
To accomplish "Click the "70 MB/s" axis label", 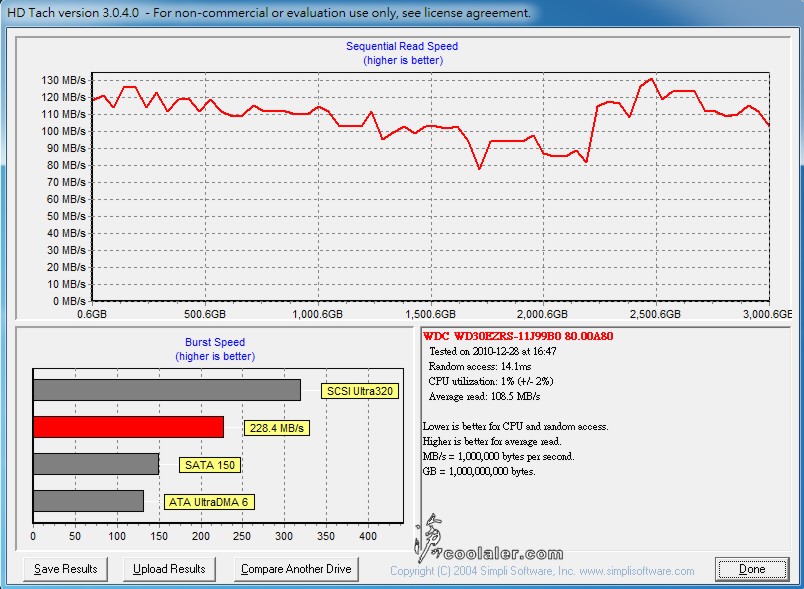I will pyautogui.click(x=66, y=182).
